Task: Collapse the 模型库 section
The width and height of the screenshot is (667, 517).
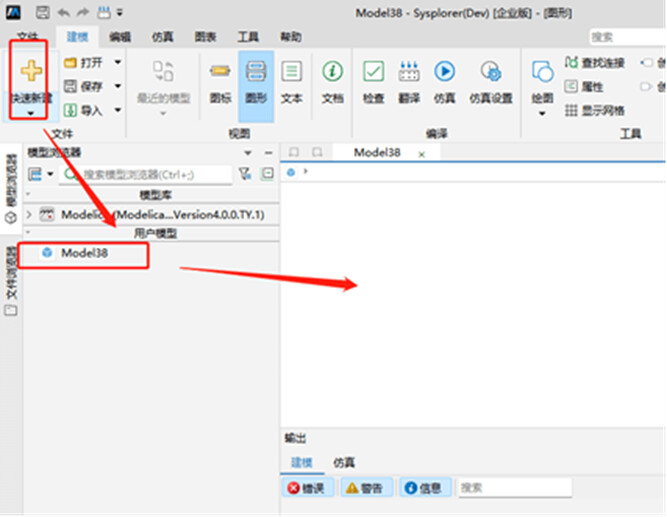Action: click(29, 194)
